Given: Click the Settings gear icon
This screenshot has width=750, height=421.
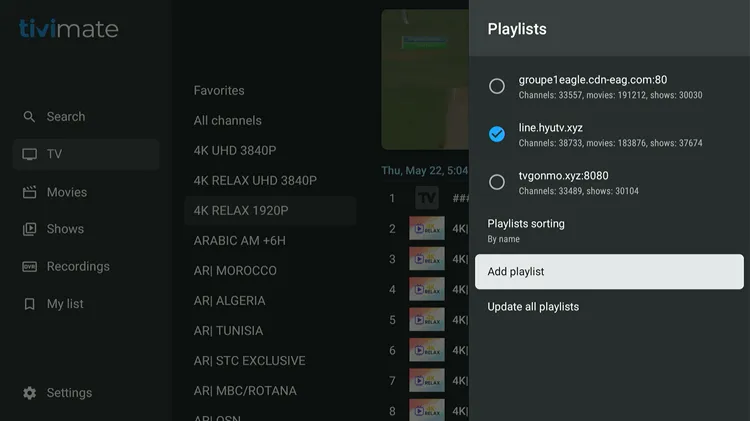Looking at the screenshot, I should [29, 393].
